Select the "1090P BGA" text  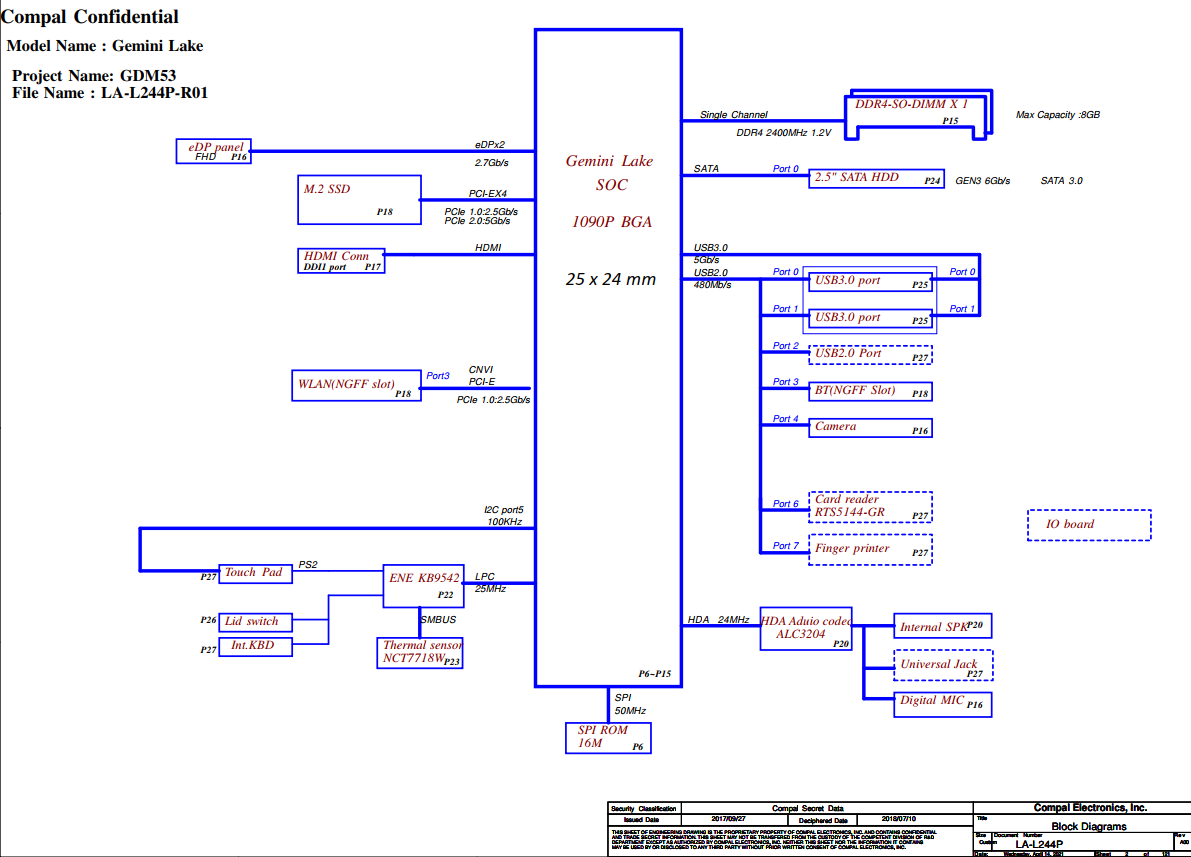pyautogui.click(x=611, y=222)
